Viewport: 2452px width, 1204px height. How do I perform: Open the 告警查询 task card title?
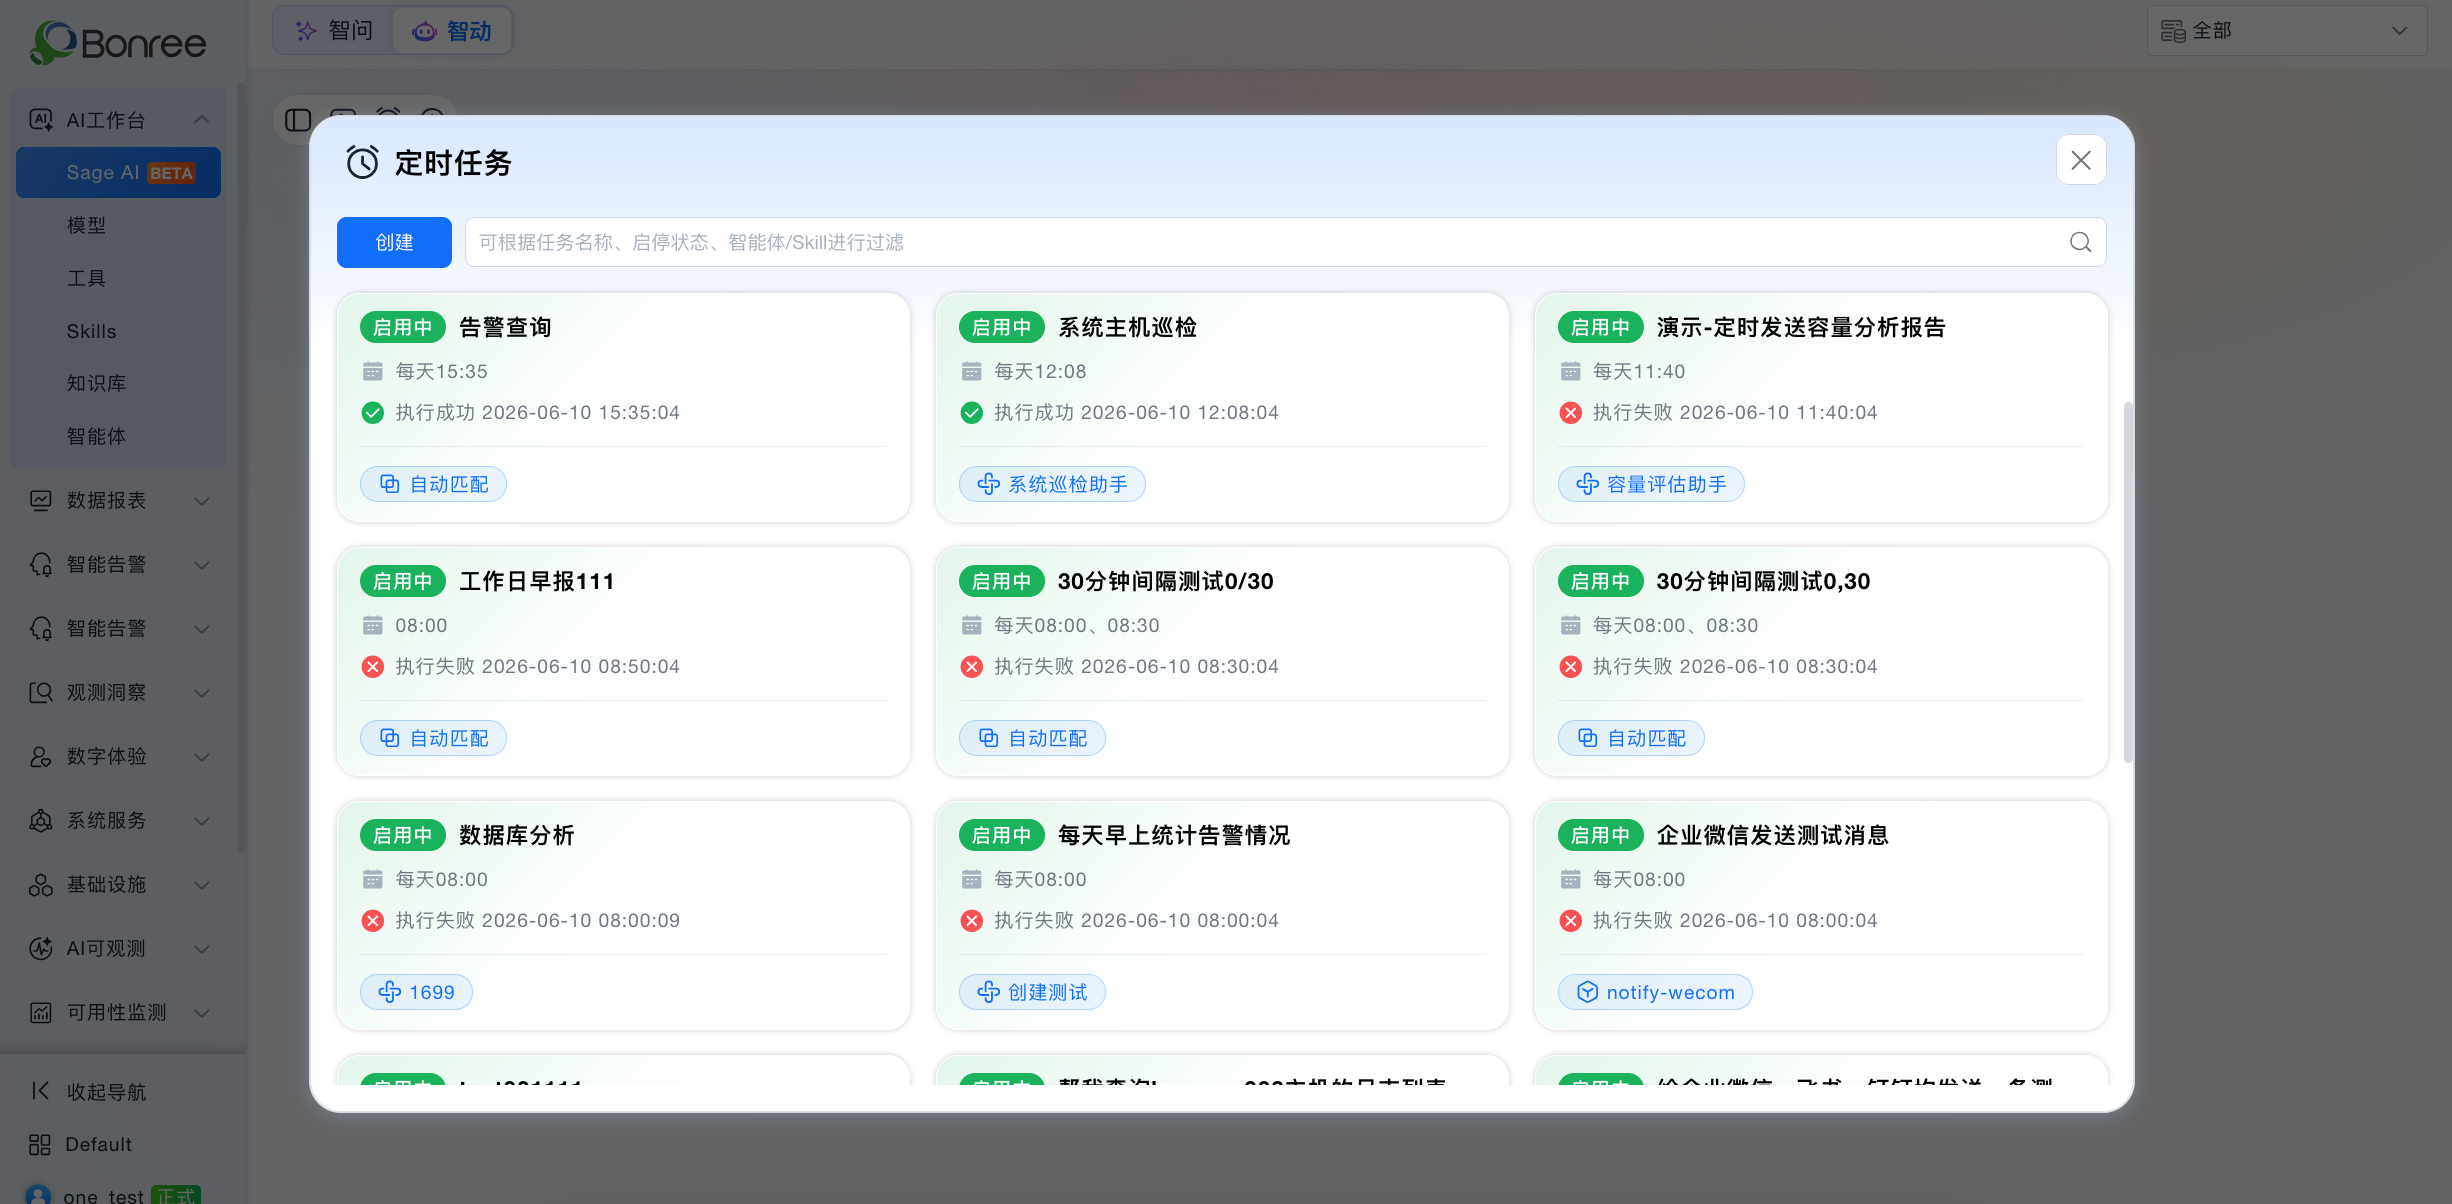[505, 327]
